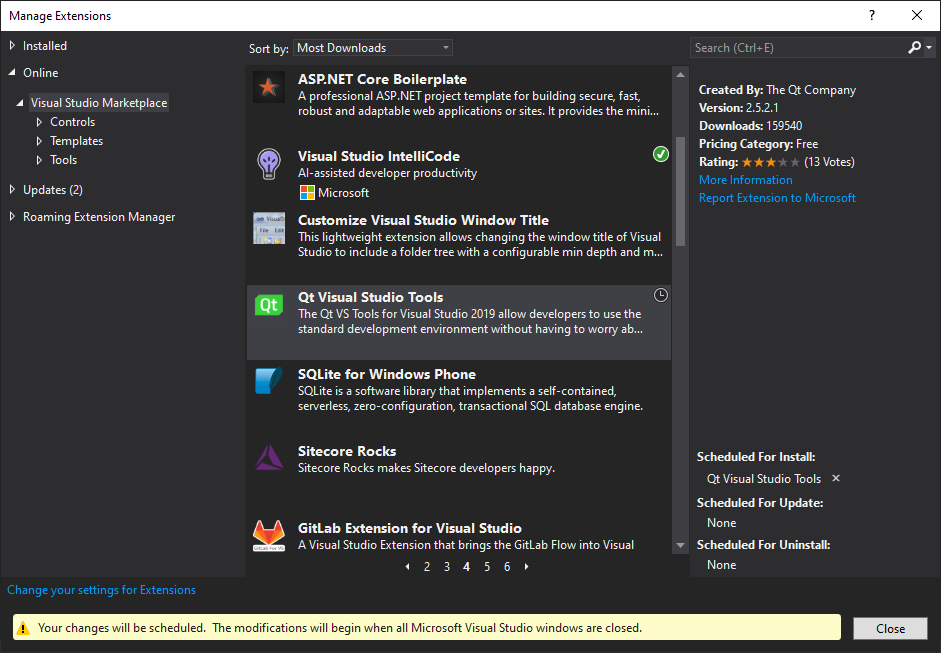Expand the Roaming Extension Manager node
Image resolution: width=941 pixels, height=653 pixels.
pos(12,217)
